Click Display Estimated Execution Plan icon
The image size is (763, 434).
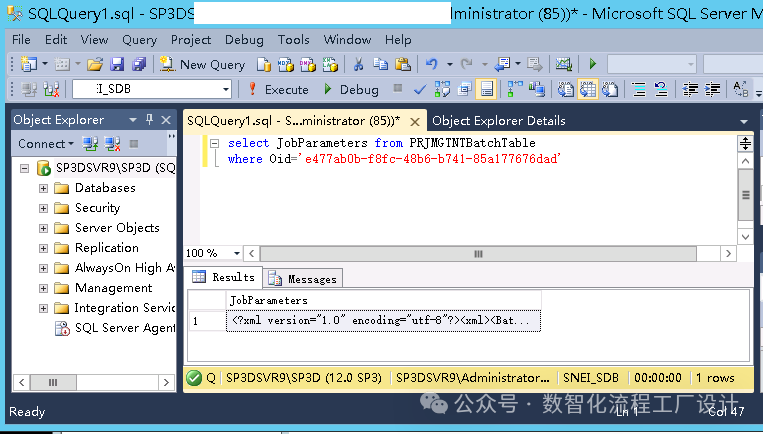tap(442, 90)
